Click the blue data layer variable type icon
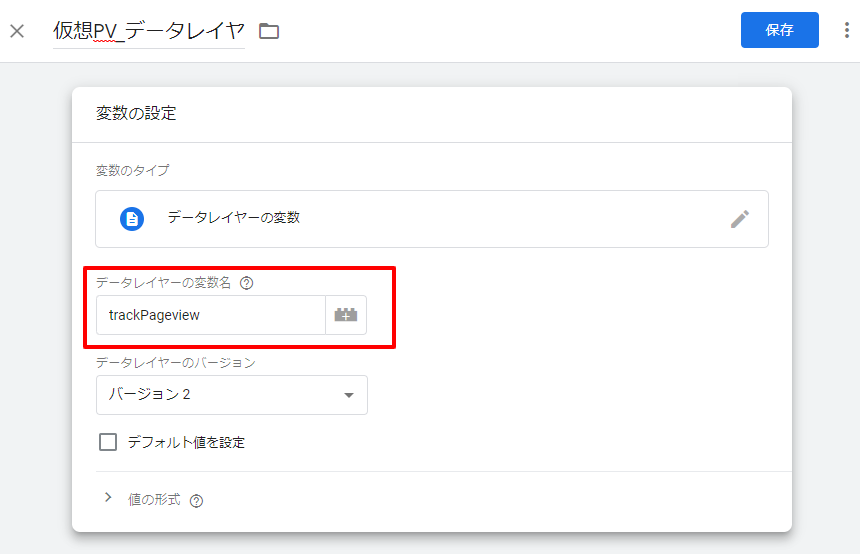The height and width of the screenshot is (554, 860). [132, 219]
